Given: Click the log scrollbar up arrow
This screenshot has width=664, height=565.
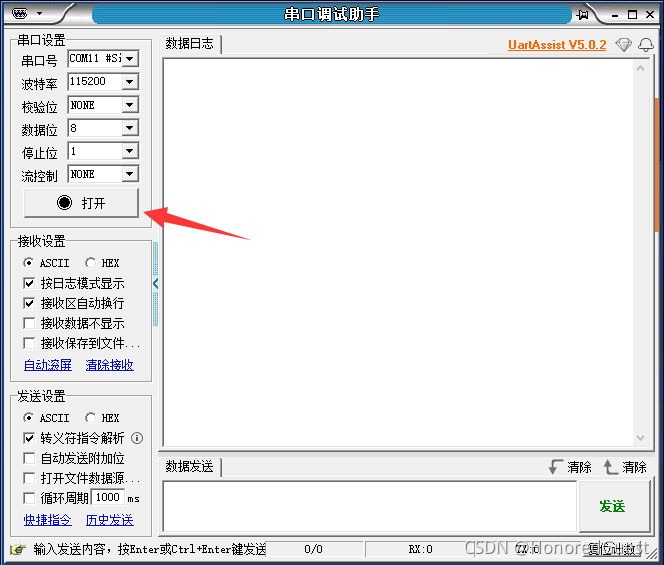Looking at the screenshot, I should coord(640,68).
